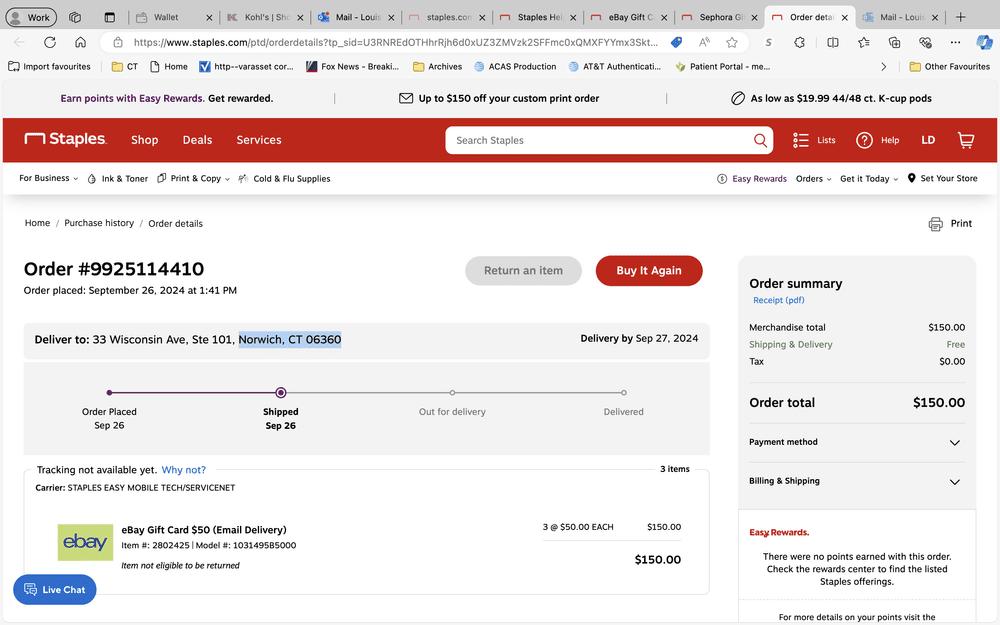Viewport: 1000px width, 625px height.
Task: Open the shopping price tag icon in address bar
Action: (676, 43)
